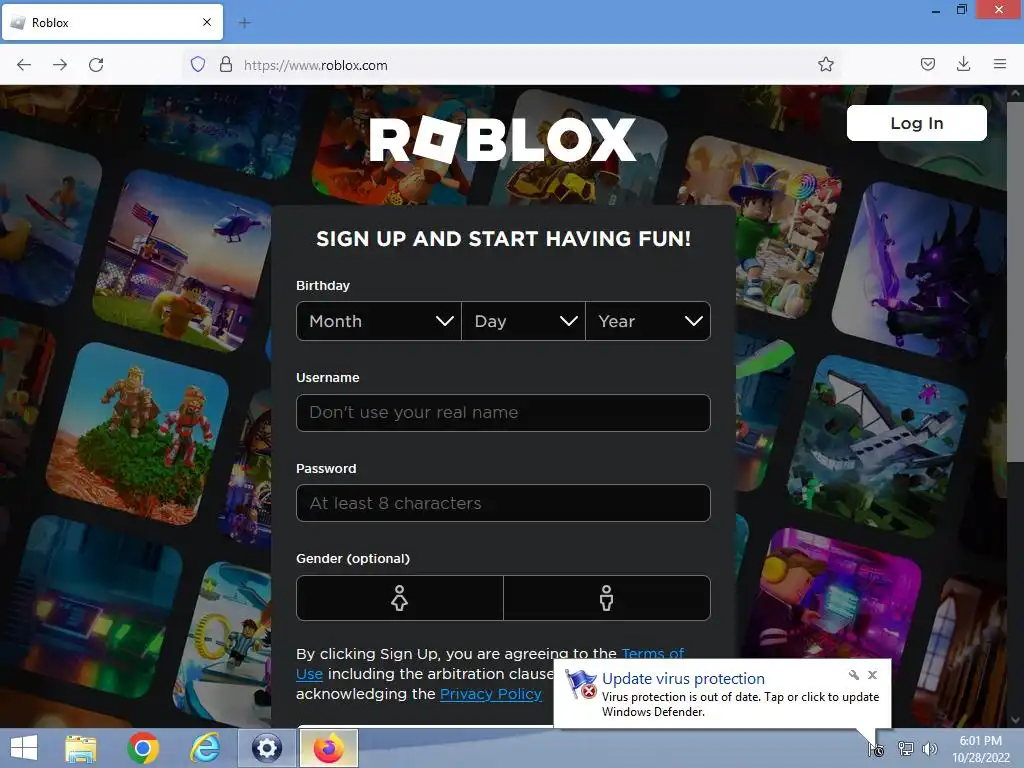Open the network tray icon

point(906,749)
